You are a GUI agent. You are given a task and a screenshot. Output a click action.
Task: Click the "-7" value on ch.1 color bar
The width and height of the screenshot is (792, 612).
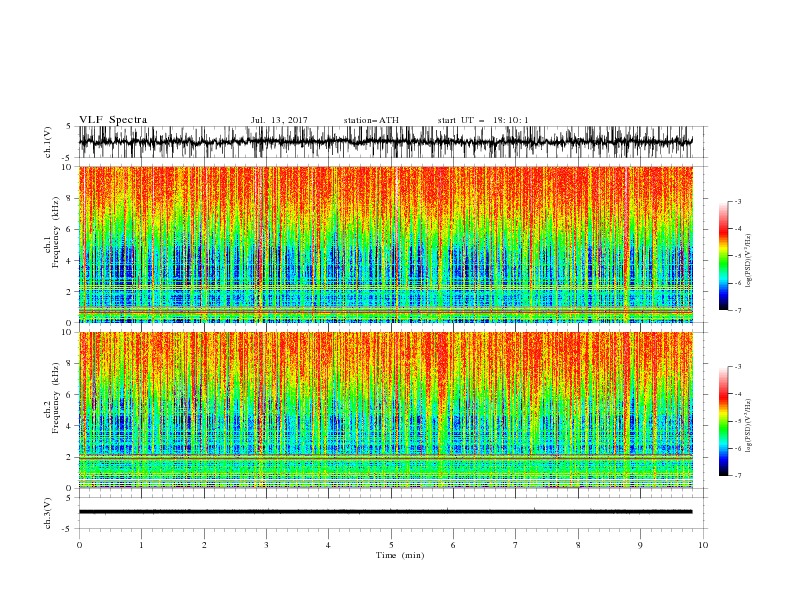tap(737, 310)
